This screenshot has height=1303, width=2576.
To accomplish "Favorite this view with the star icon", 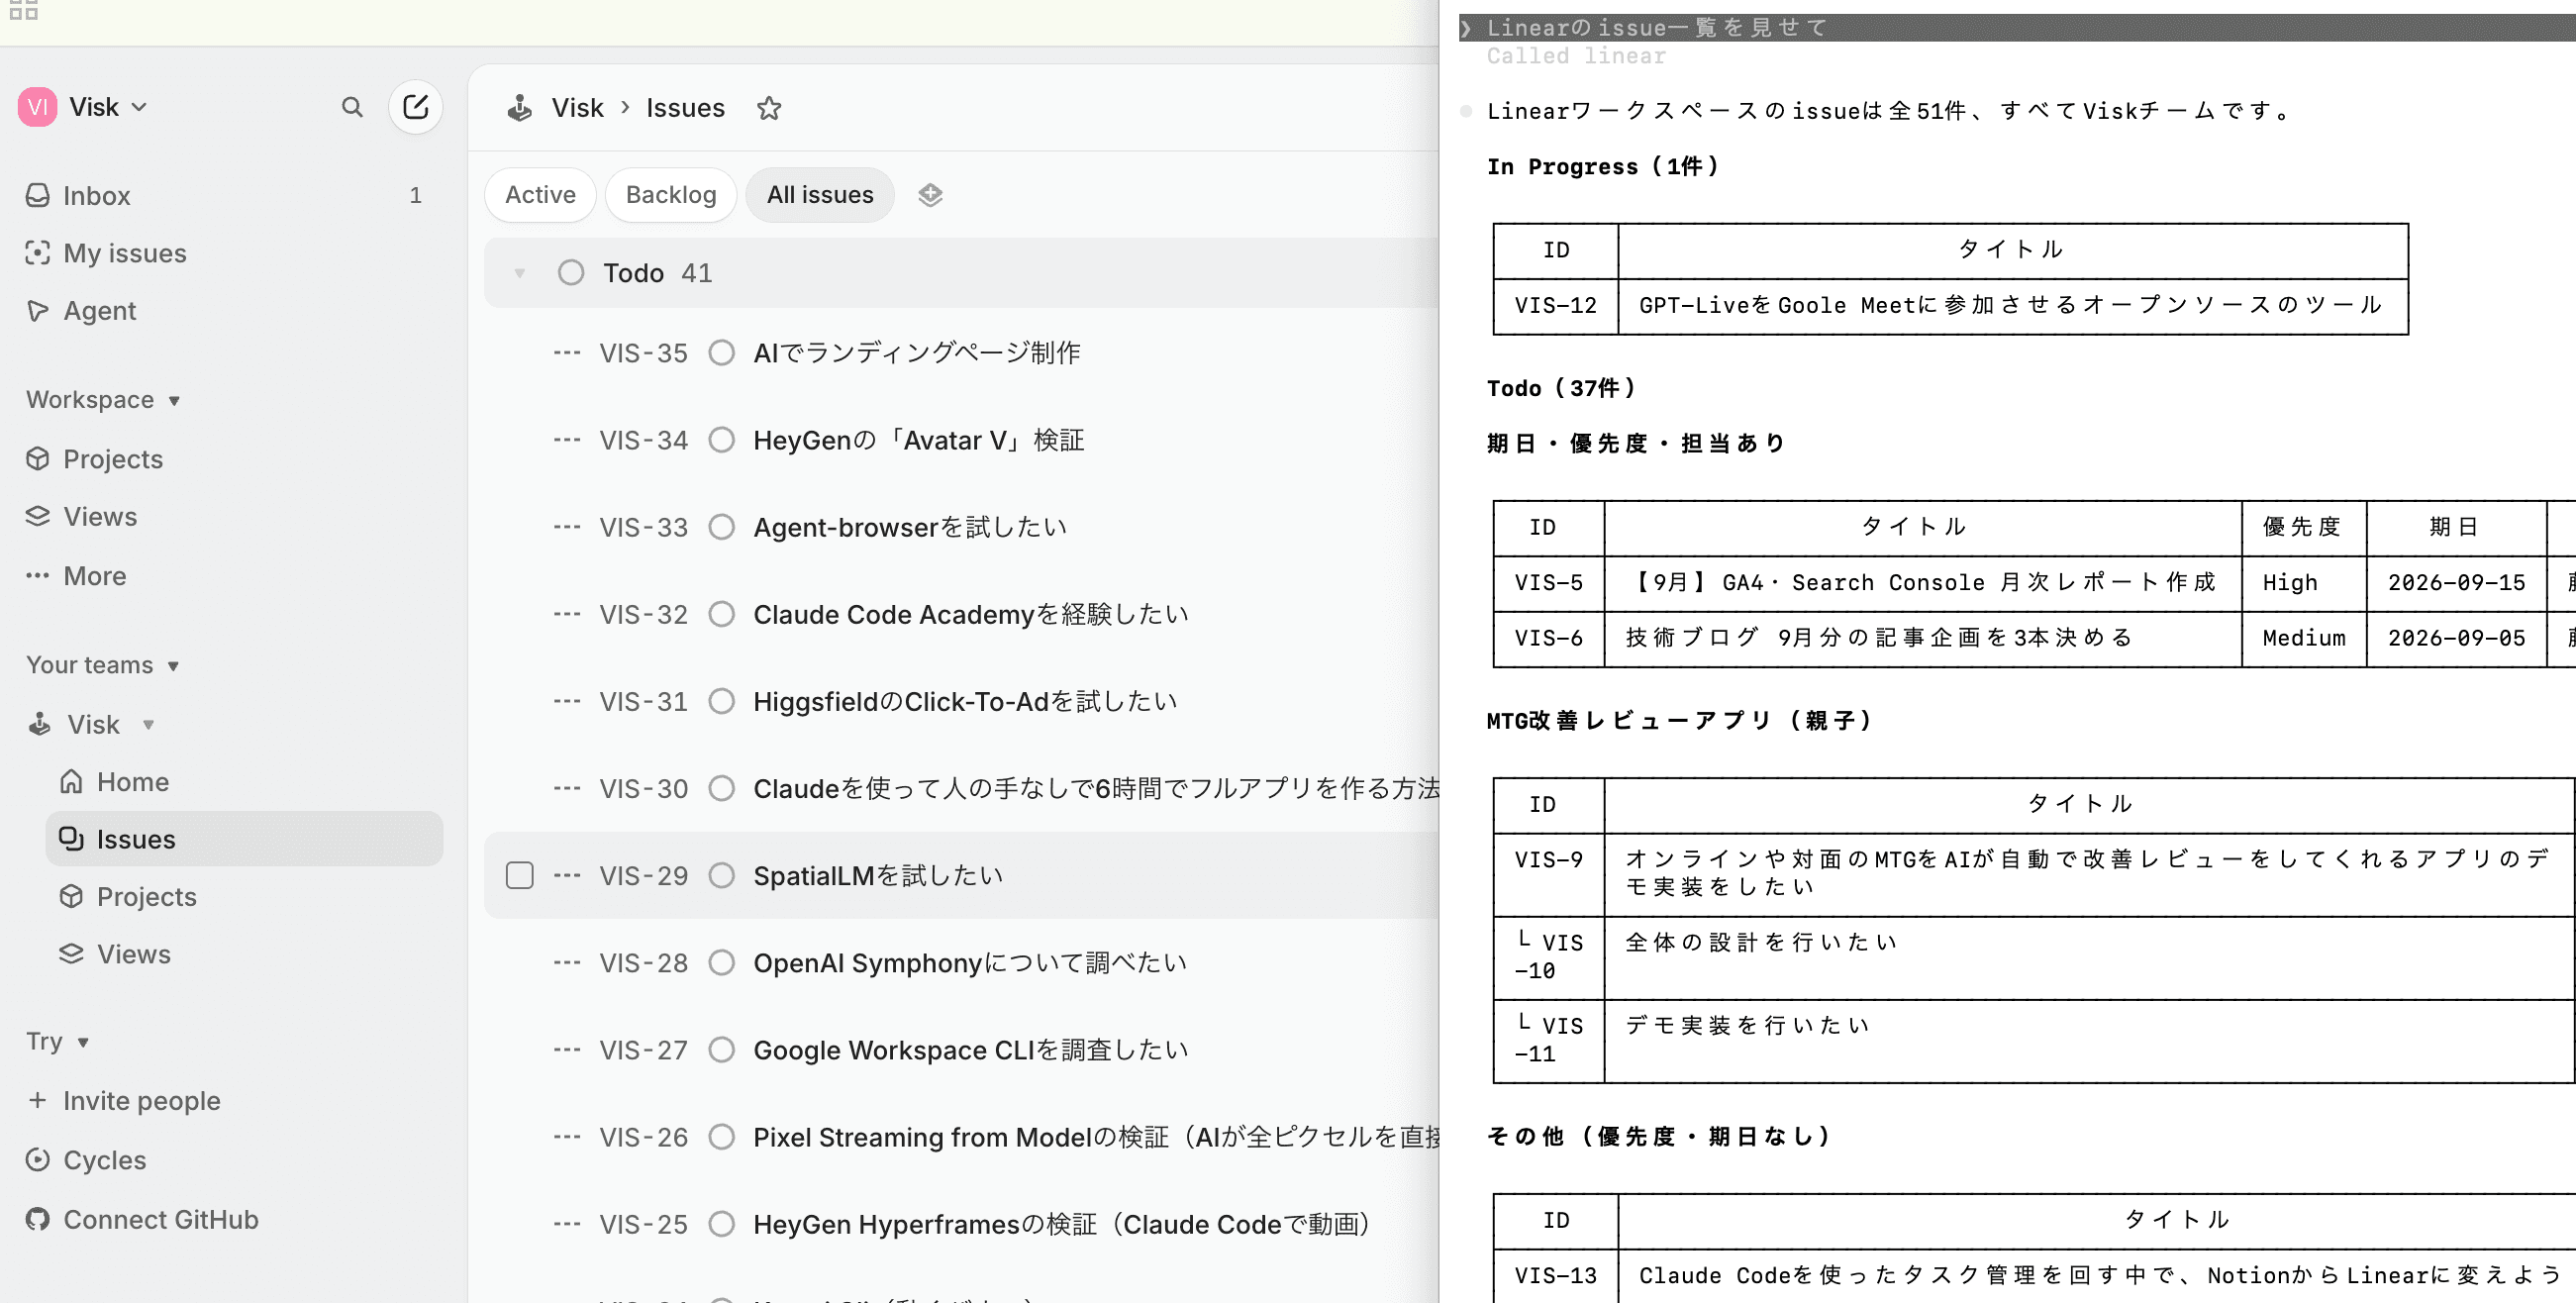I will 769,108.
